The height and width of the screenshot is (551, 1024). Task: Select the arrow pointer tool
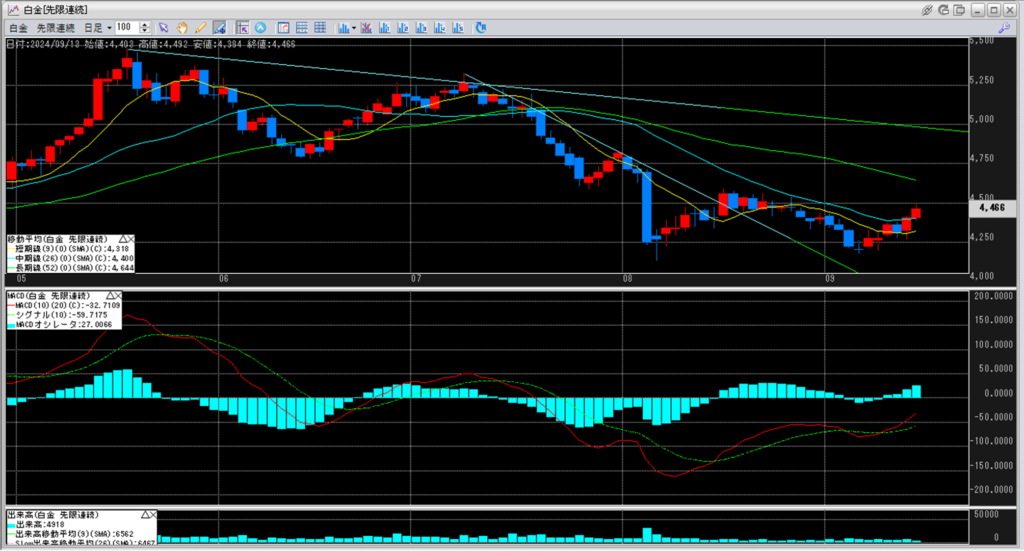pyautogui.click(x=163, y=27)
